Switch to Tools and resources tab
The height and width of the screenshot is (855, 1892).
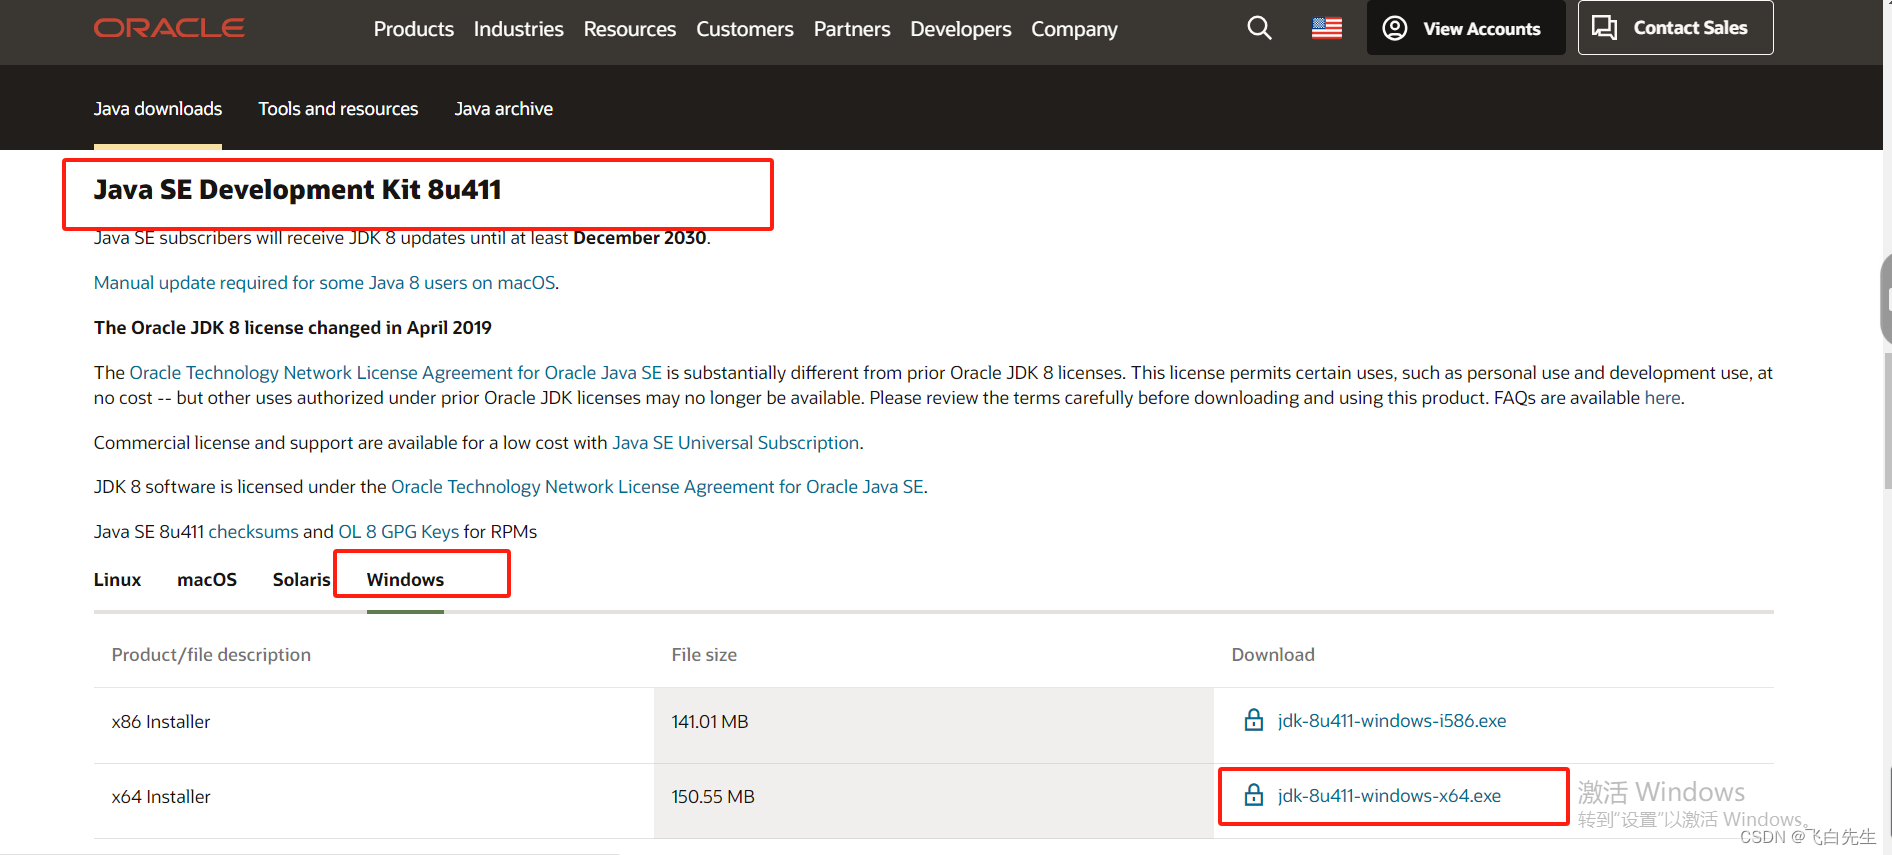338,109
